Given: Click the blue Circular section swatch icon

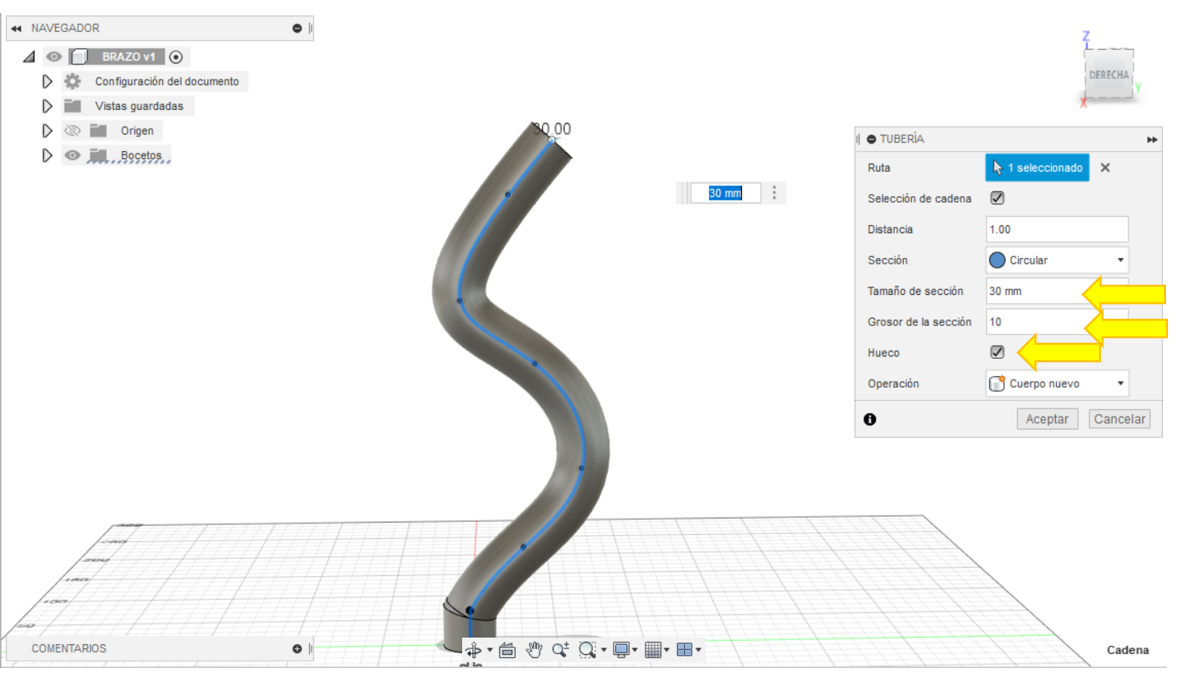Looking at the screenshot, I should point(997,260).
